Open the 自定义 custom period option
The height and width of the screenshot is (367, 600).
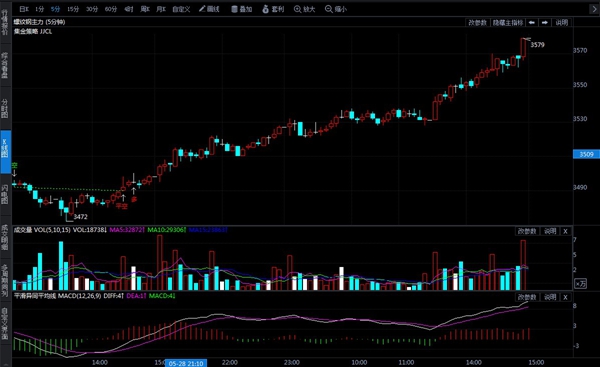tap(181, 9)
